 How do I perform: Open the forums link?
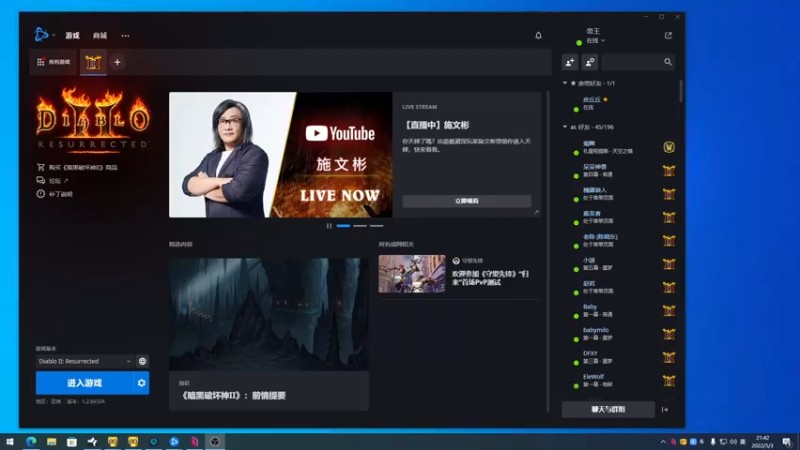(x=53, y=181)
